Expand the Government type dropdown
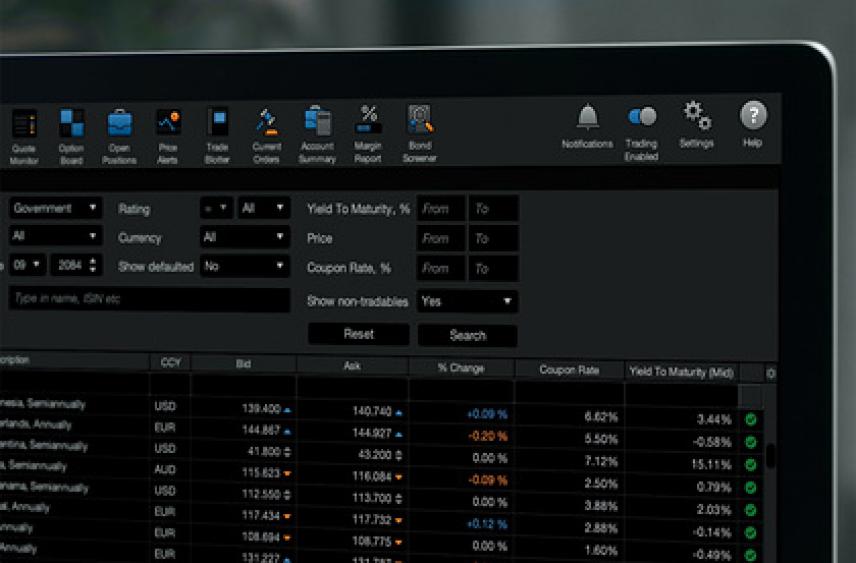This screenshot has height=563, width=856. (56, 209)
